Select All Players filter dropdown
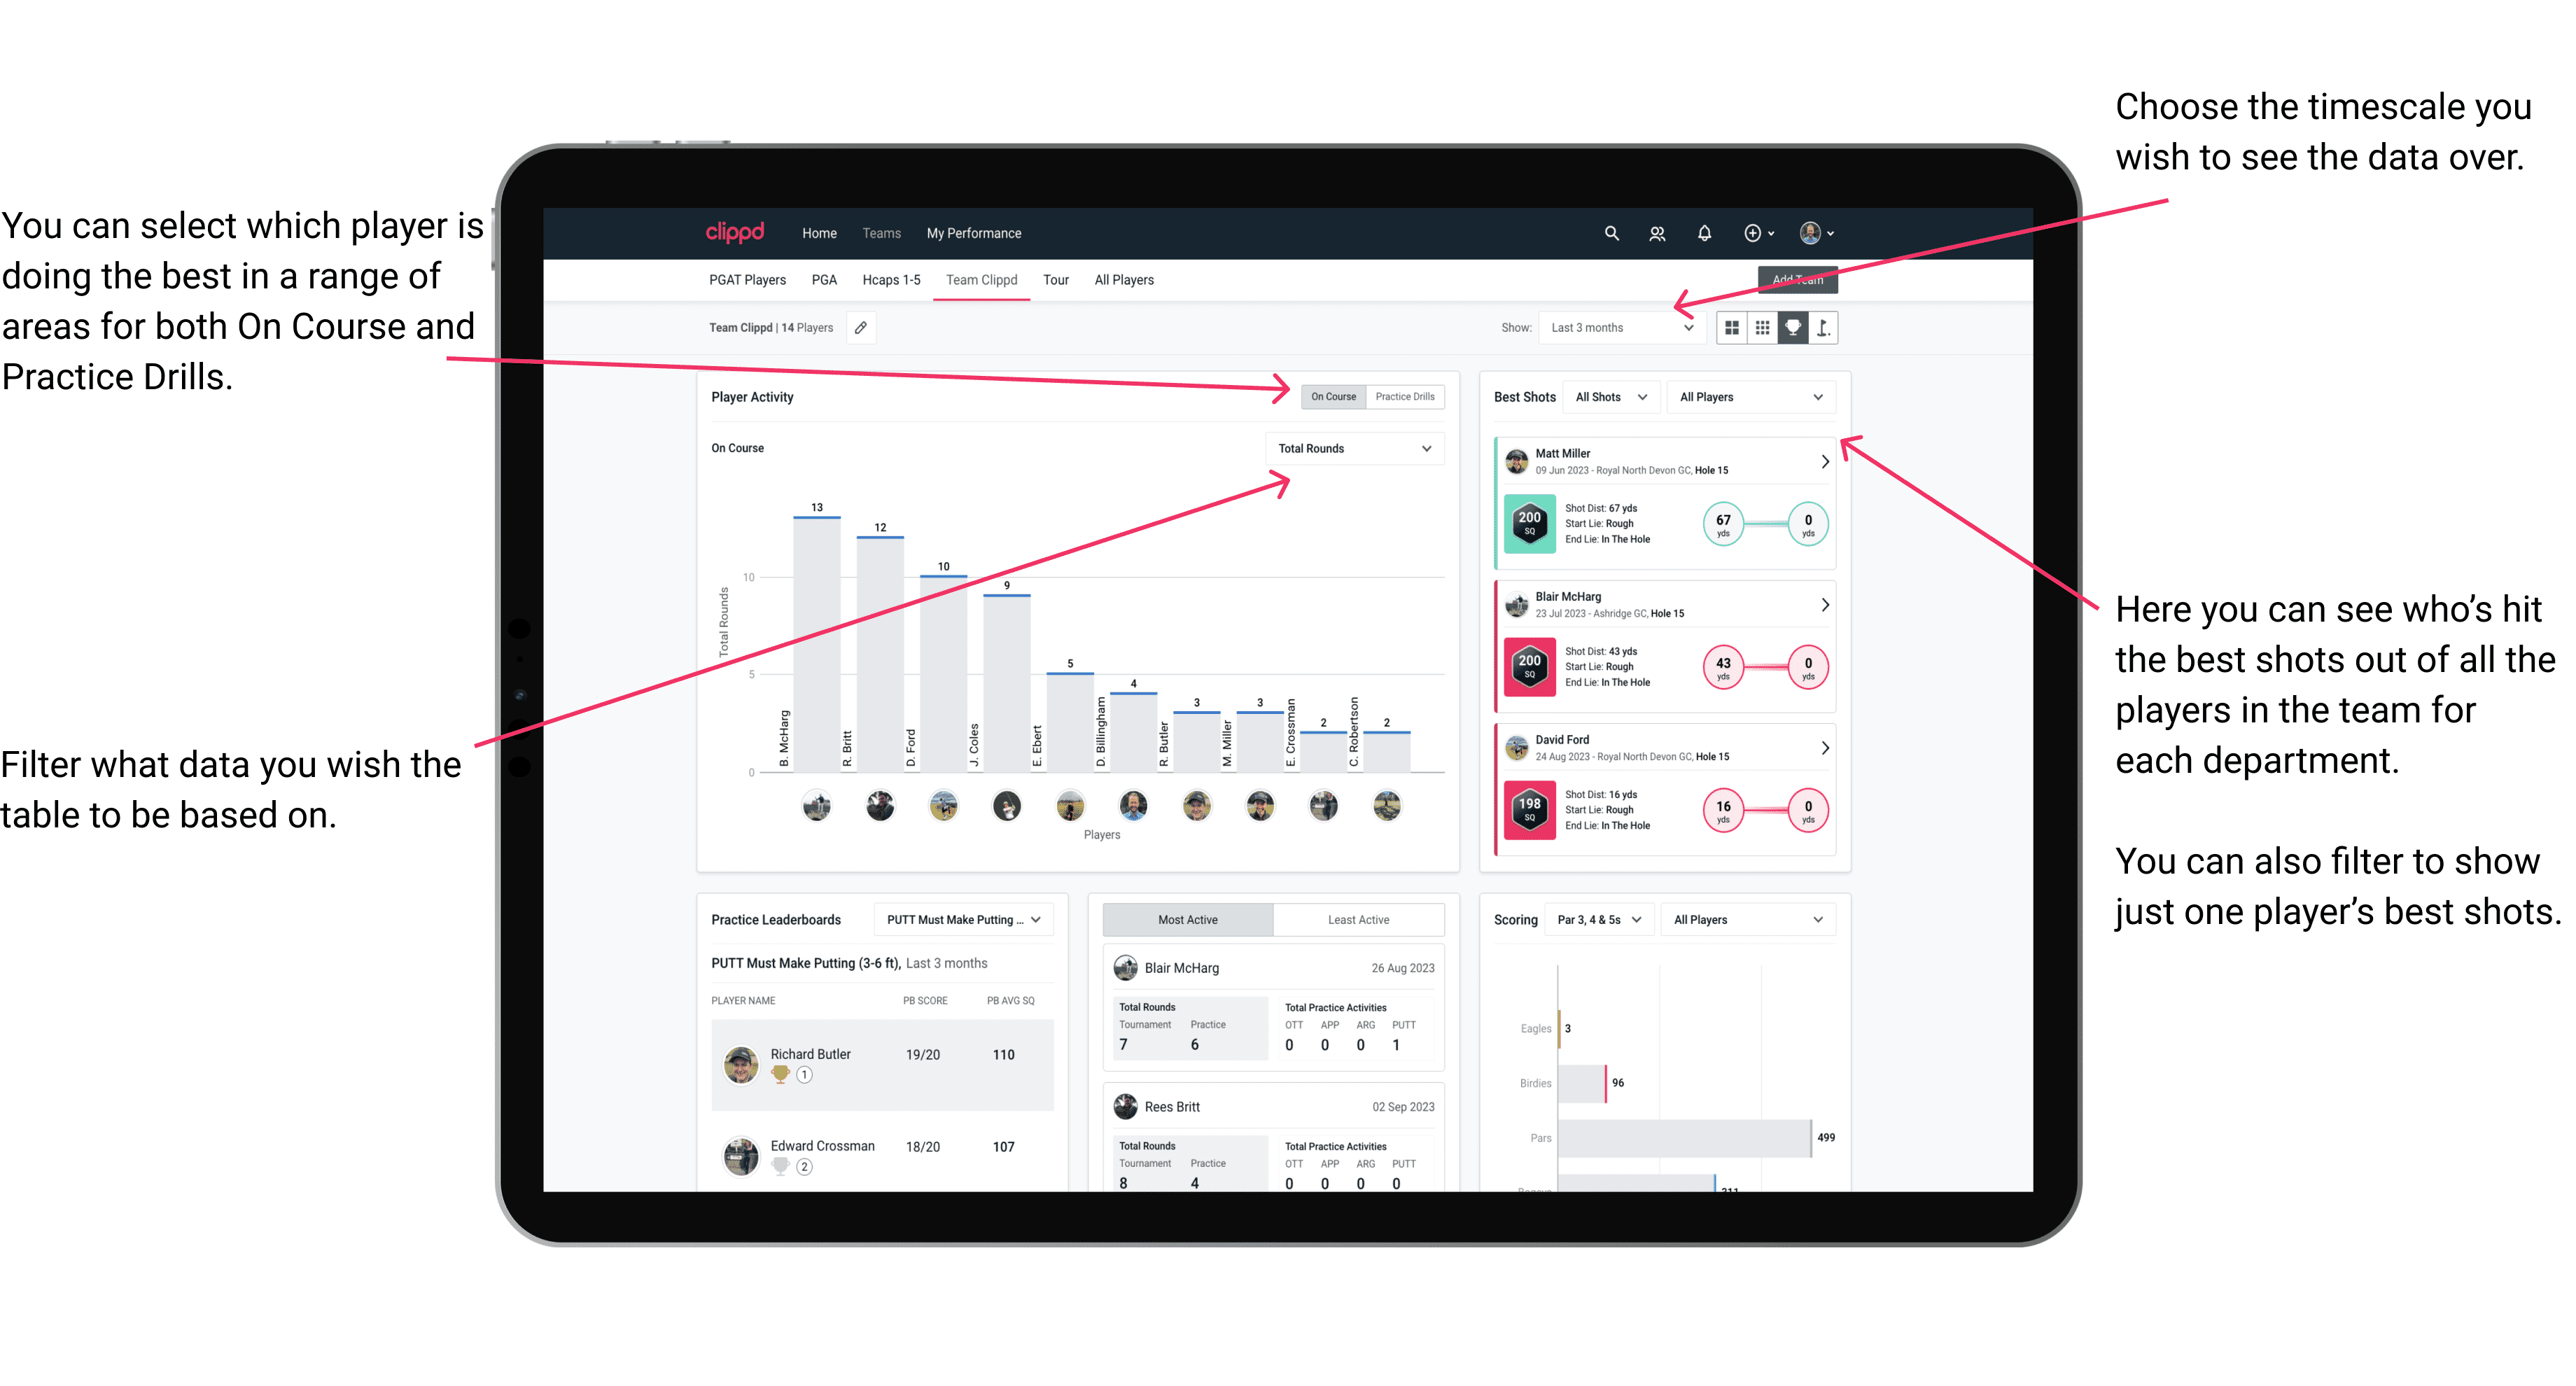 click(x=1749, y=398)
